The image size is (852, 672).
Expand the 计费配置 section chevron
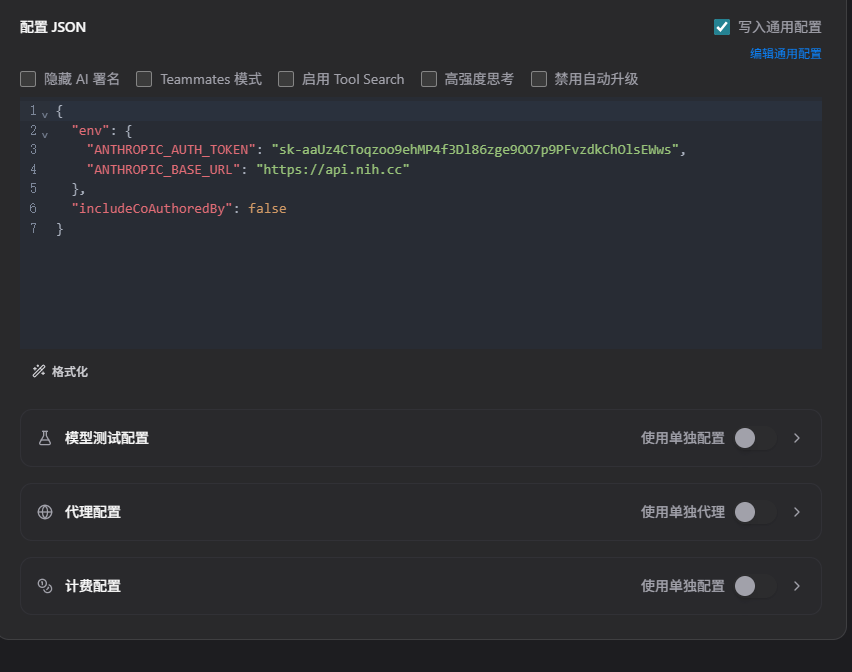click(797, 586)
